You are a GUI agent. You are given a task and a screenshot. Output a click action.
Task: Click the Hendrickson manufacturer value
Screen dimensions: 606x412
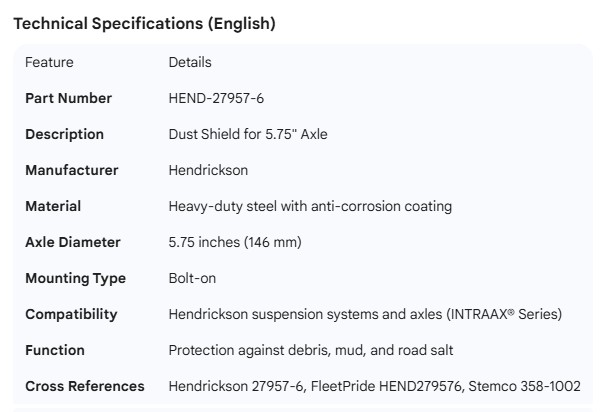pos(208,170)
